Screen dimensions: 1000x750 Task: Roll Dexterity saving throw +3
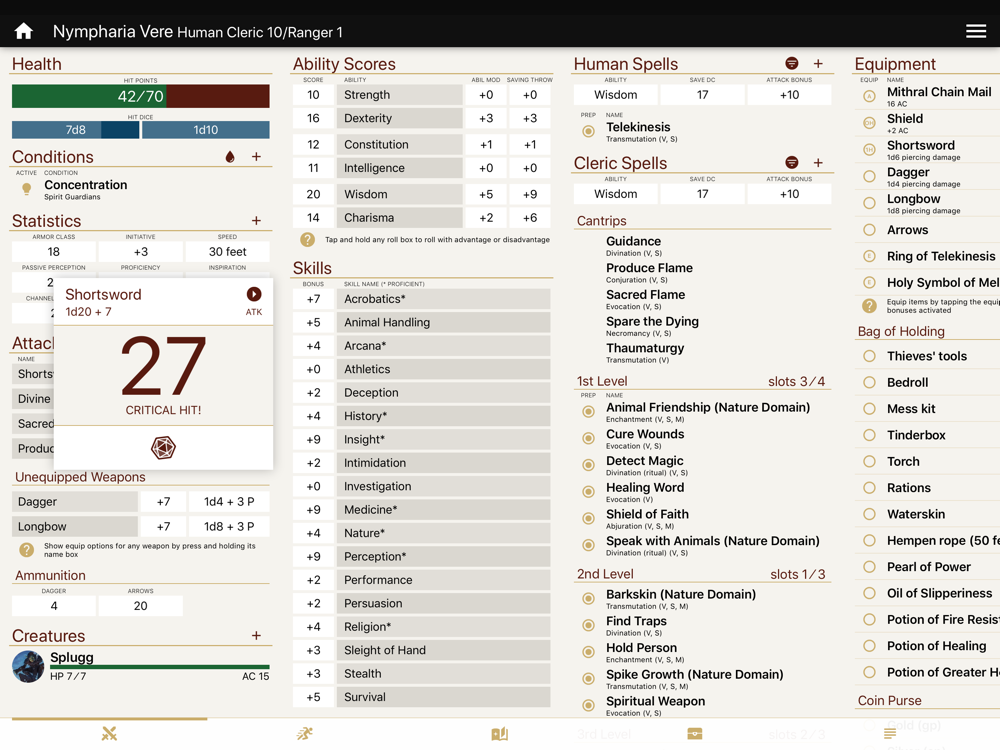pyautogui.click(x=530, y=119)
